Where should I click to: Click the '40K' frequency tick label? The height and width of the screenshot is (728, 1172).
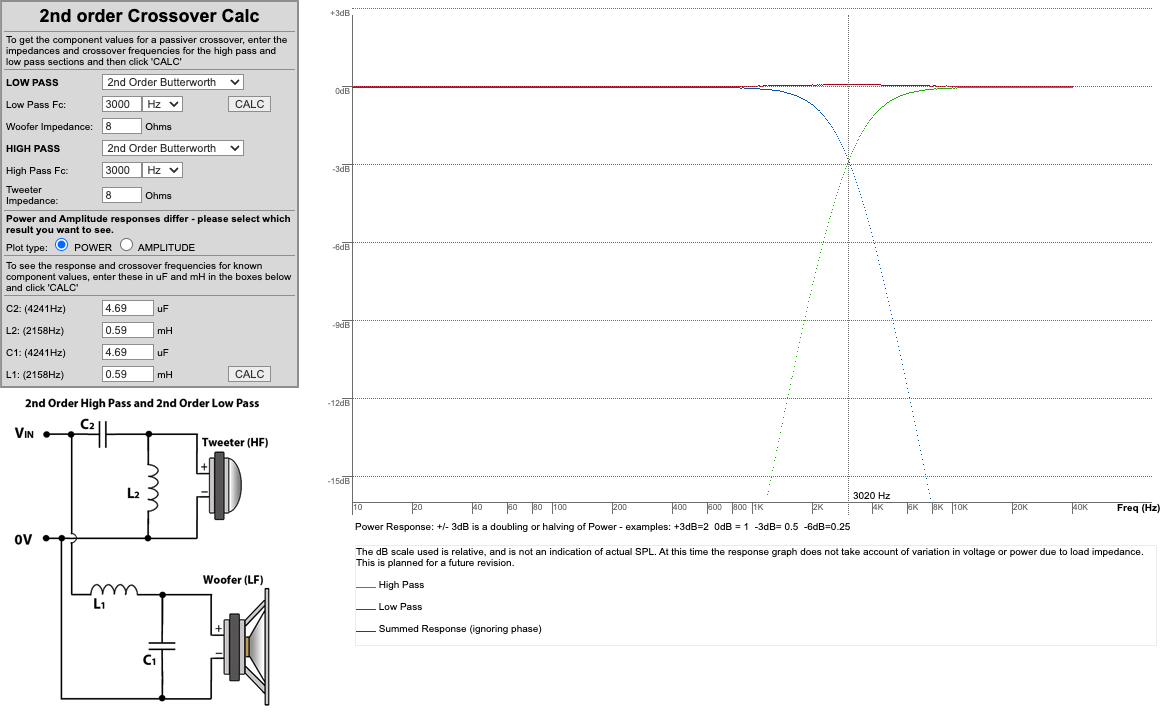[1081, 508]
